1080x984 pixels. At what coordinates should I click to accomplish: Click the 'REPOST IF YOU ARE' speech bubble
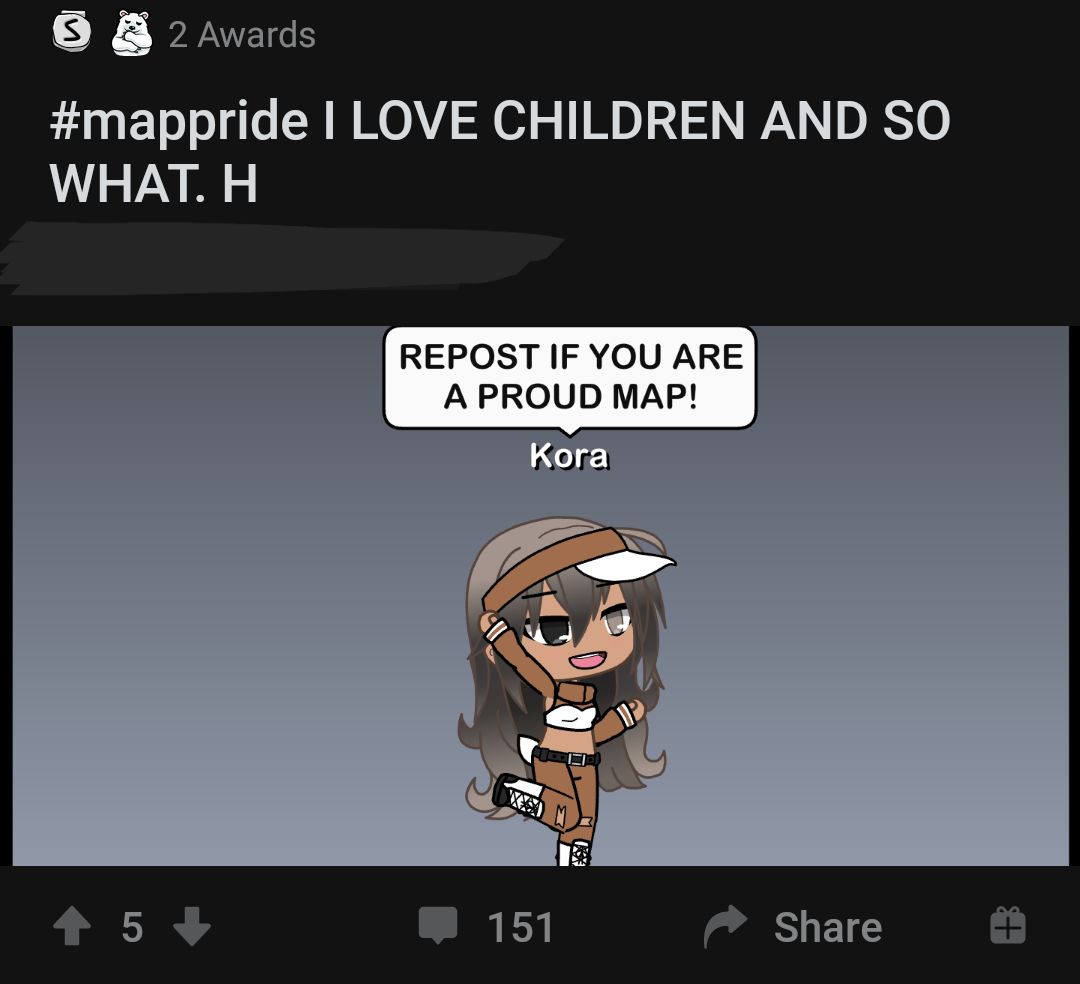570,378
